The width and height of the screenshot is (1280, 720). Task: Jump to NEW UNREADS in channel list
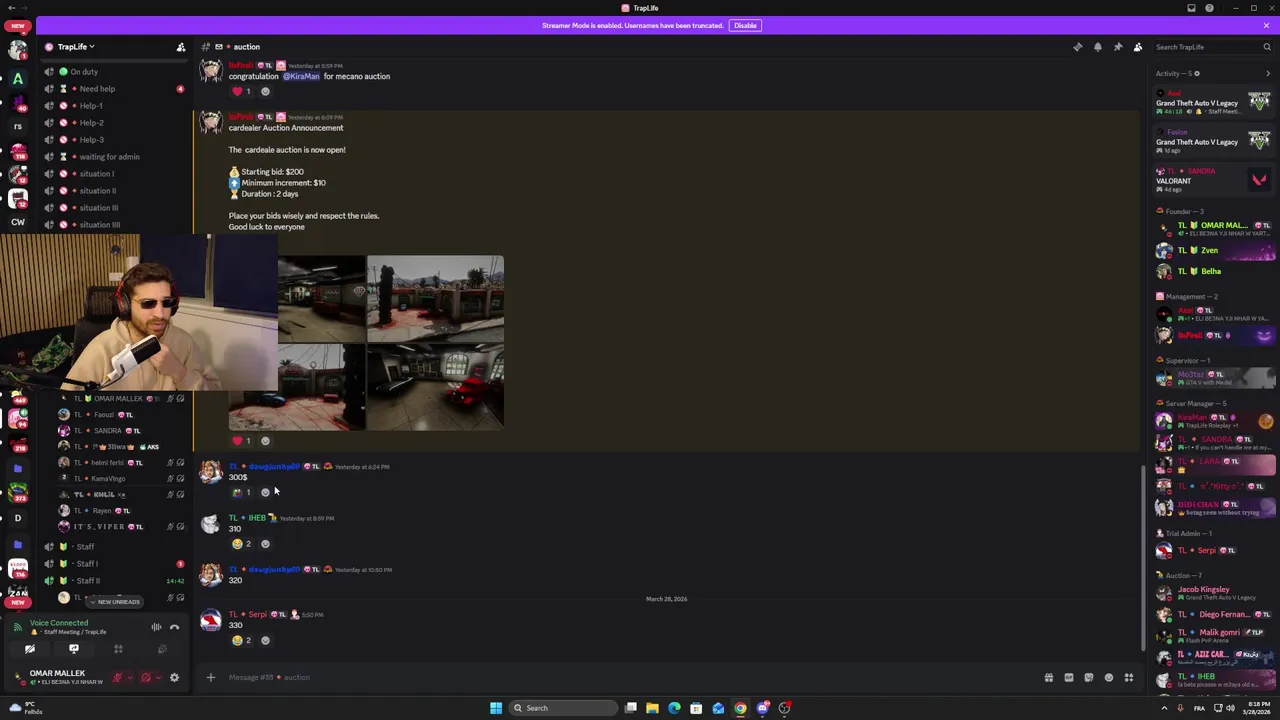[x=115, y=602]
